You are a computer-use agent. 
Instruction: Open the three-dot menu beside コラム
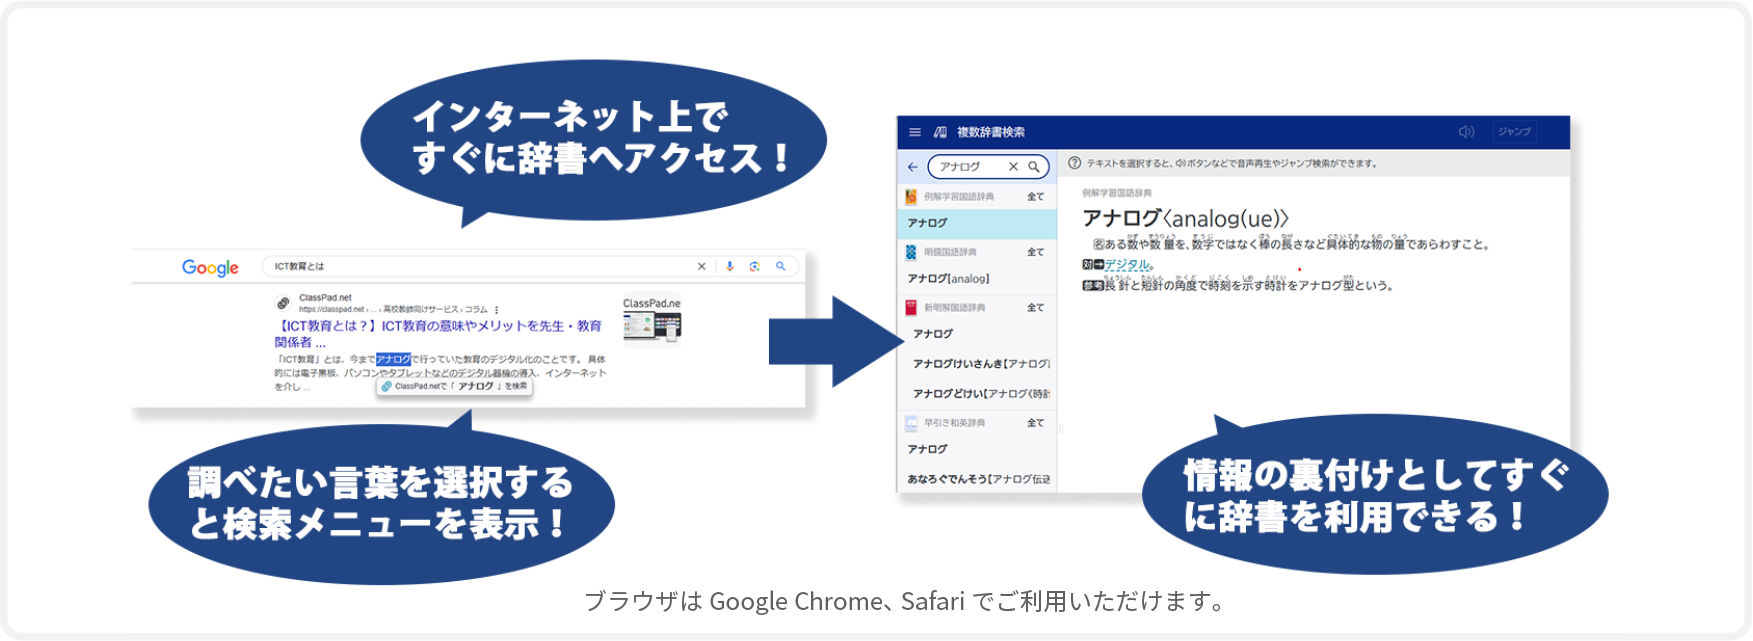pos(496,309)
